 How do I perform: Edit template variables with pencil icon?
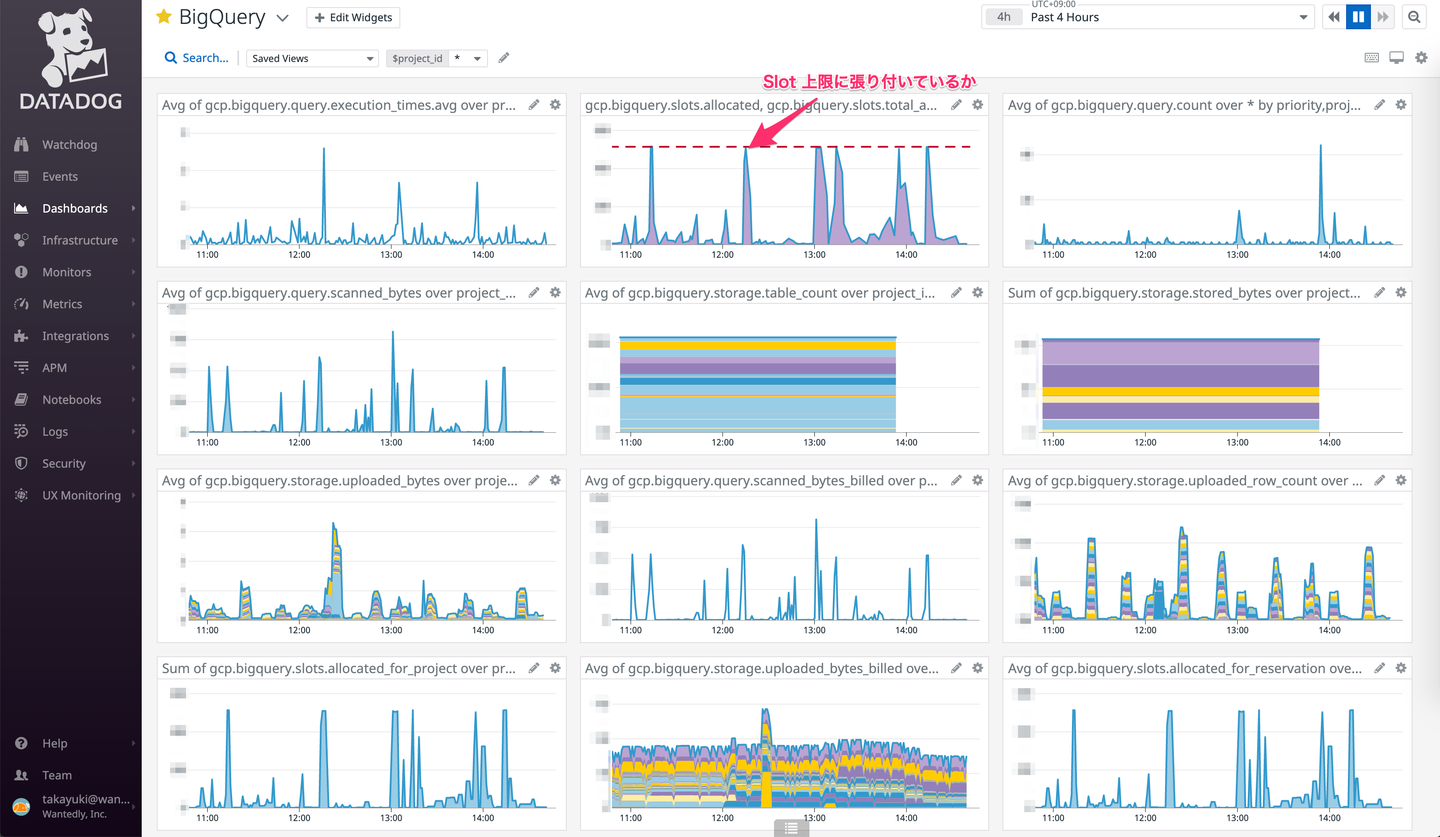click(504, 58)
